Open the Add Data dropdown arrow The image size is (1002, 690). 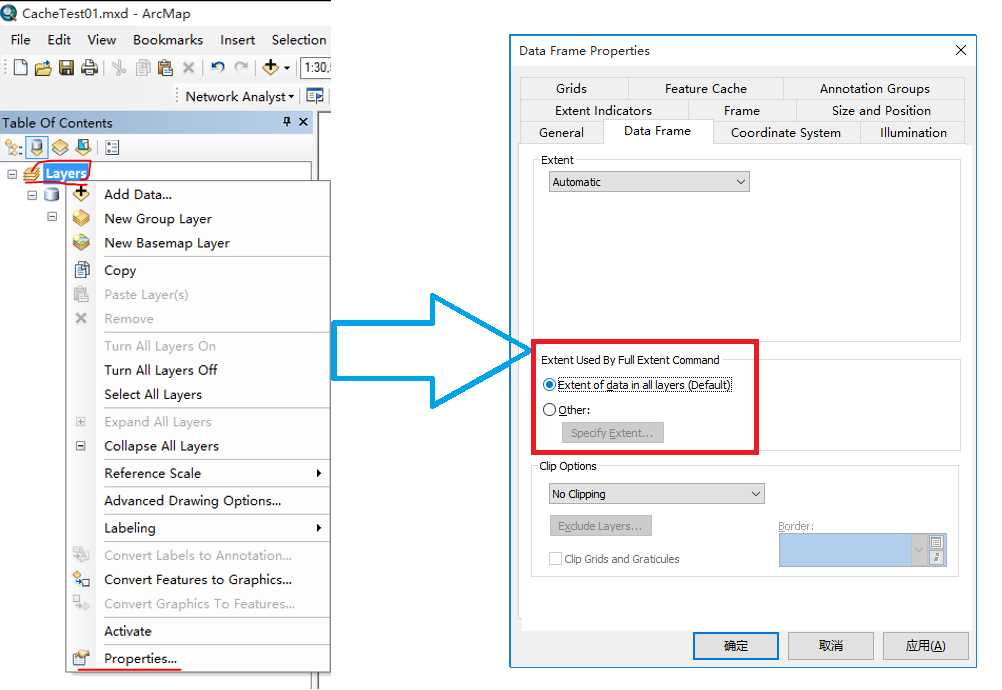(x=286, y=68)
